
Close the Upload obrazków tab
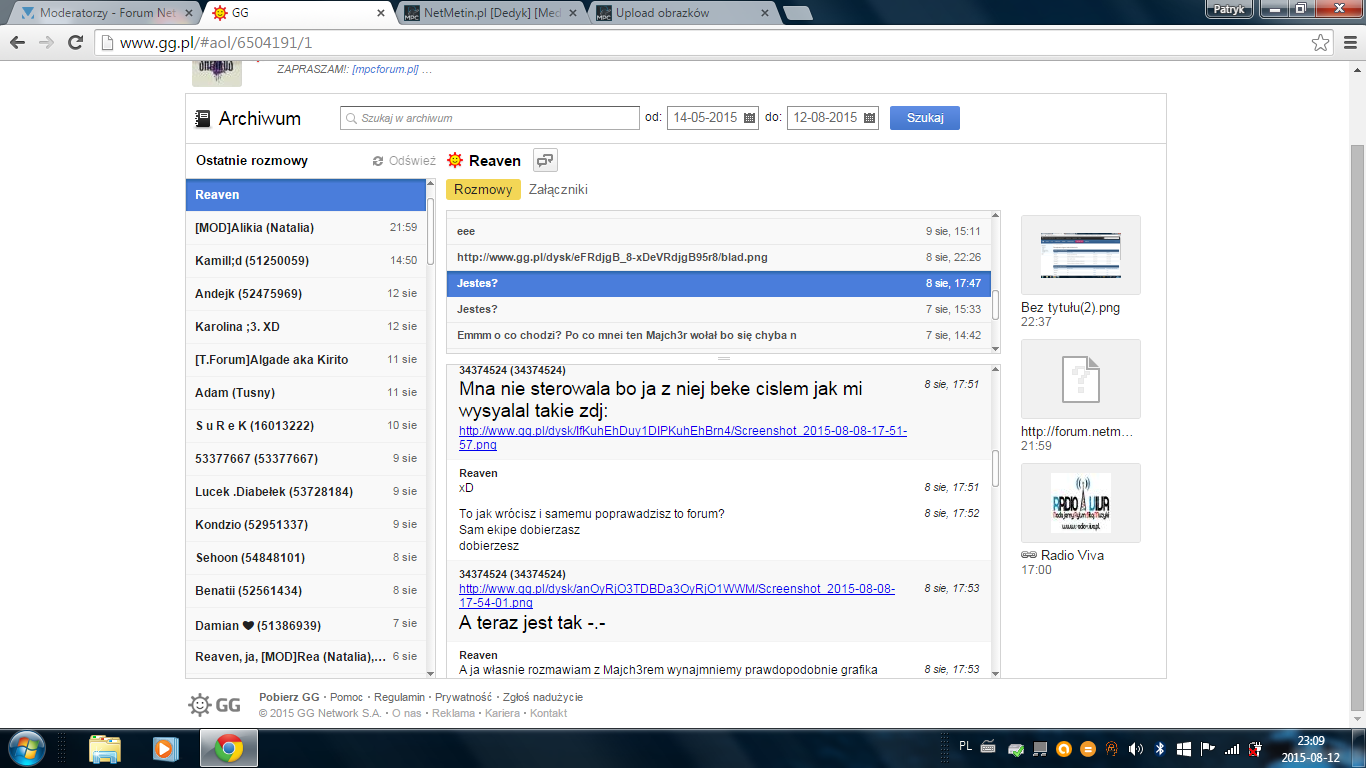click(x=765, y=13)
